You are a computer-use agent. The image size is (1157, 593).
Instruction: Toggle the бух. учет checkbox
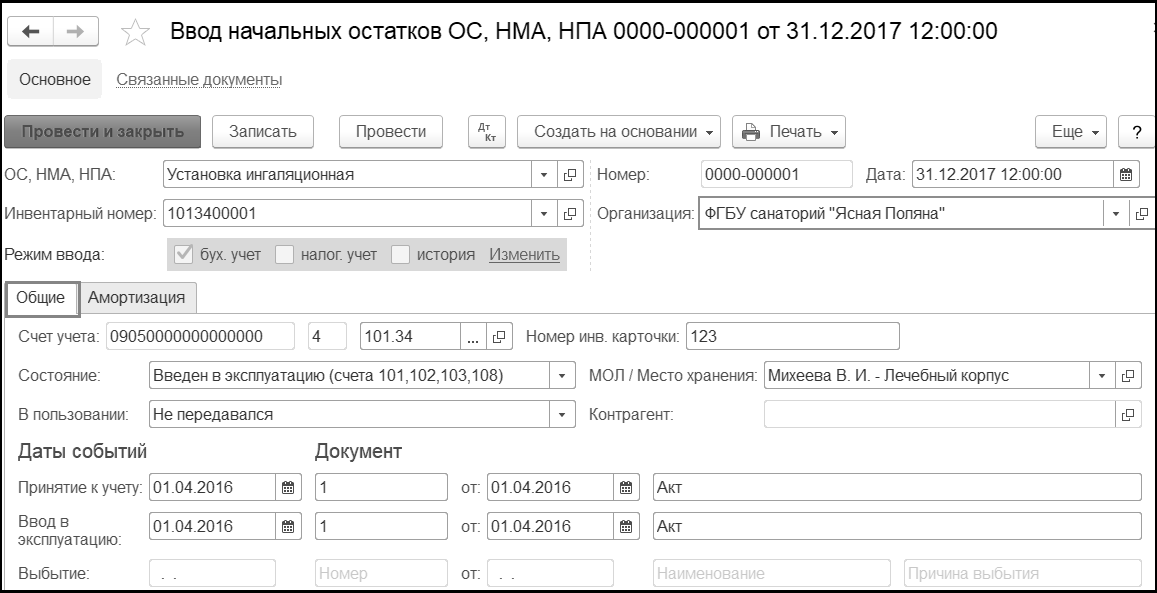(183, 254)
